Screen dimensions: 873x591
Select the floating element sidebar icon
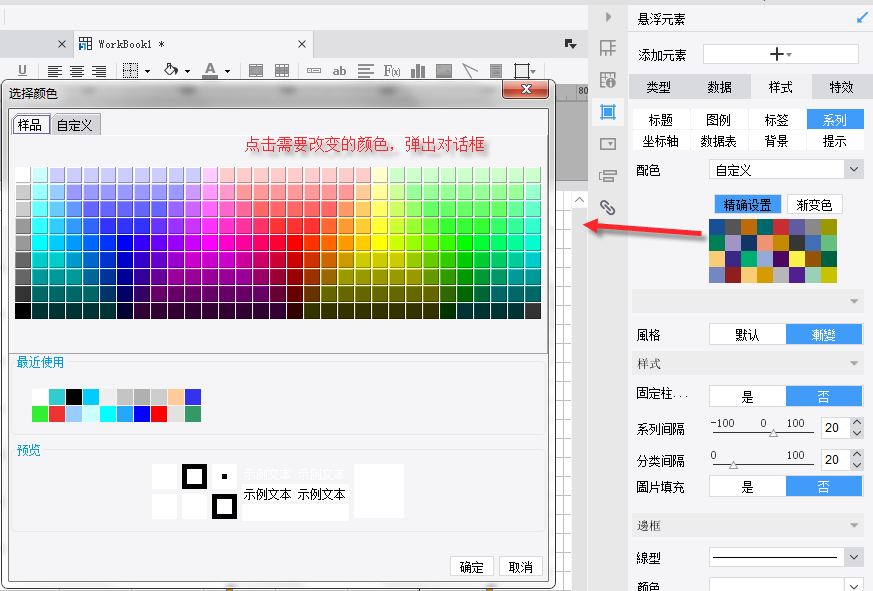[x=607, y=111]
